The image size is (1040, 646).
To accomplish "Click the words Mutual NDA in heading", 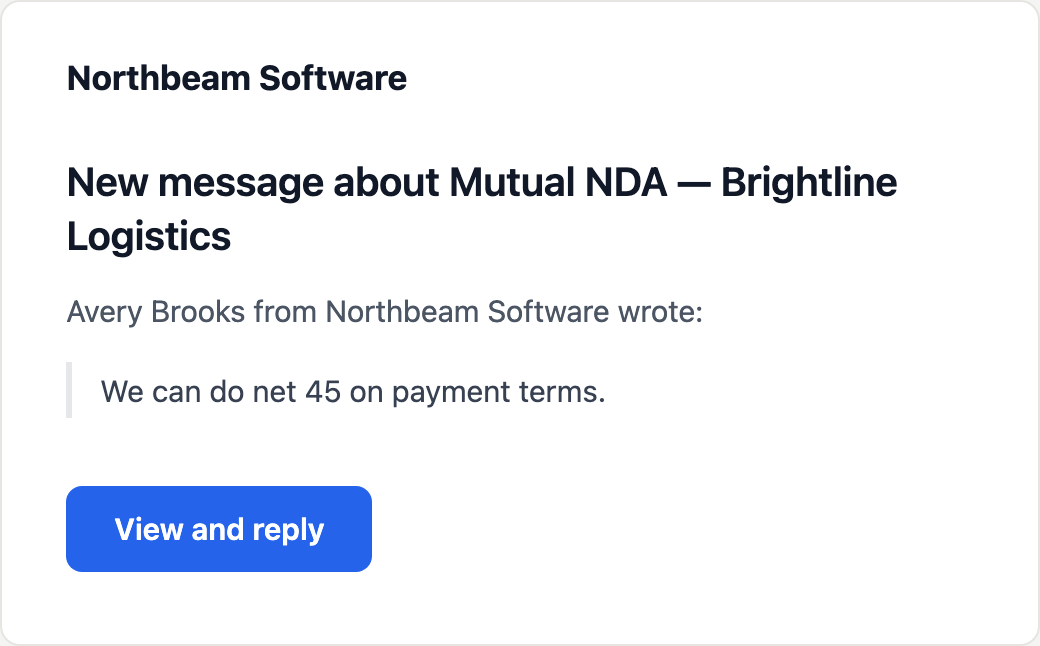I will 558,182.
